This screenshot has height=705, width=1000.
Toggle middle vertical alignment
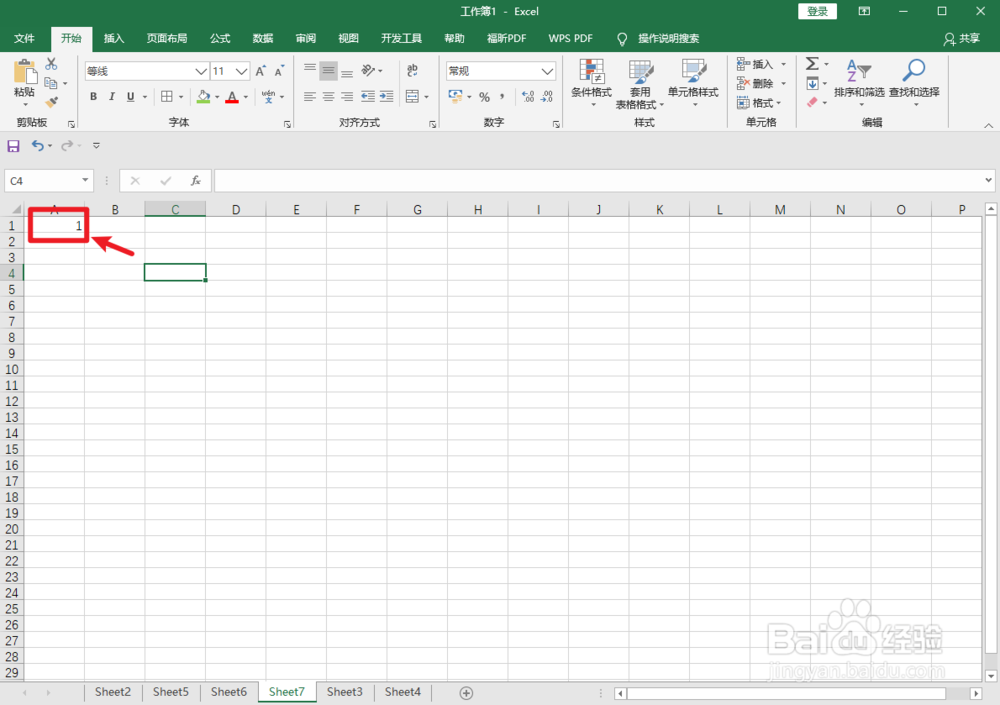[328, 70]
